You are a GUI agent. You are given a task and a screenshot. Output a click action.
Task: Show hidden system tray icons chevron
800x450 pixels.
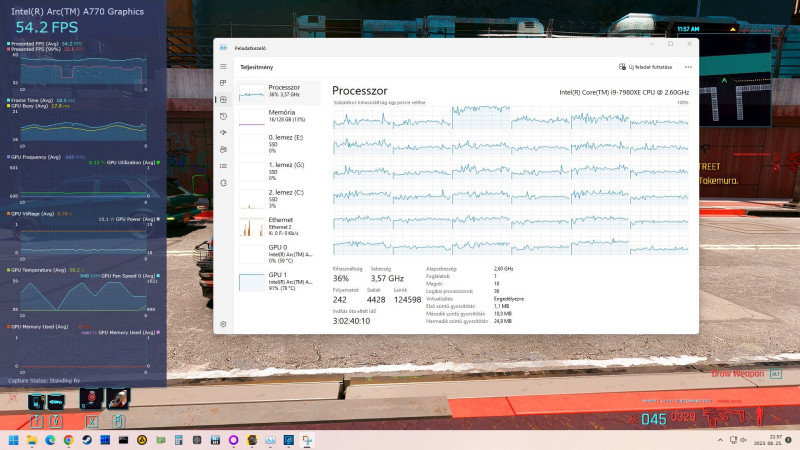pyautogui.click(x=720, y=440)
